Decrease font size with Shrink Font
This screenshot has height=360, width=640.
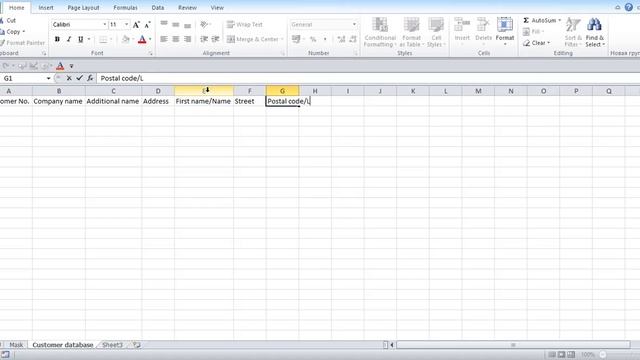pos(147,25)
